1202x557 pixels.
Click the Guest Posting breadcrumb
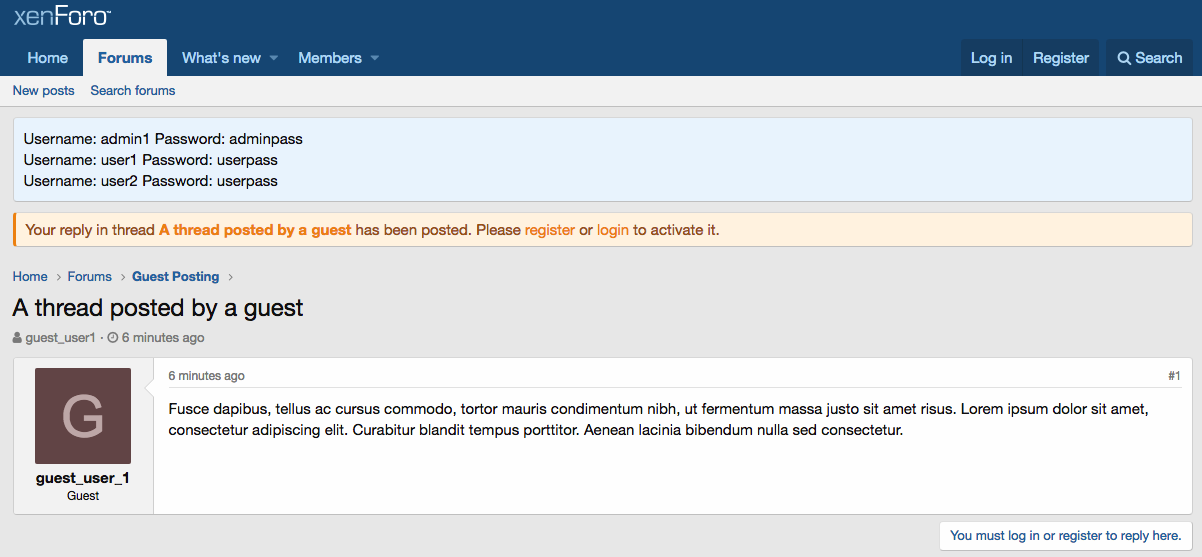tap(175, 276)
